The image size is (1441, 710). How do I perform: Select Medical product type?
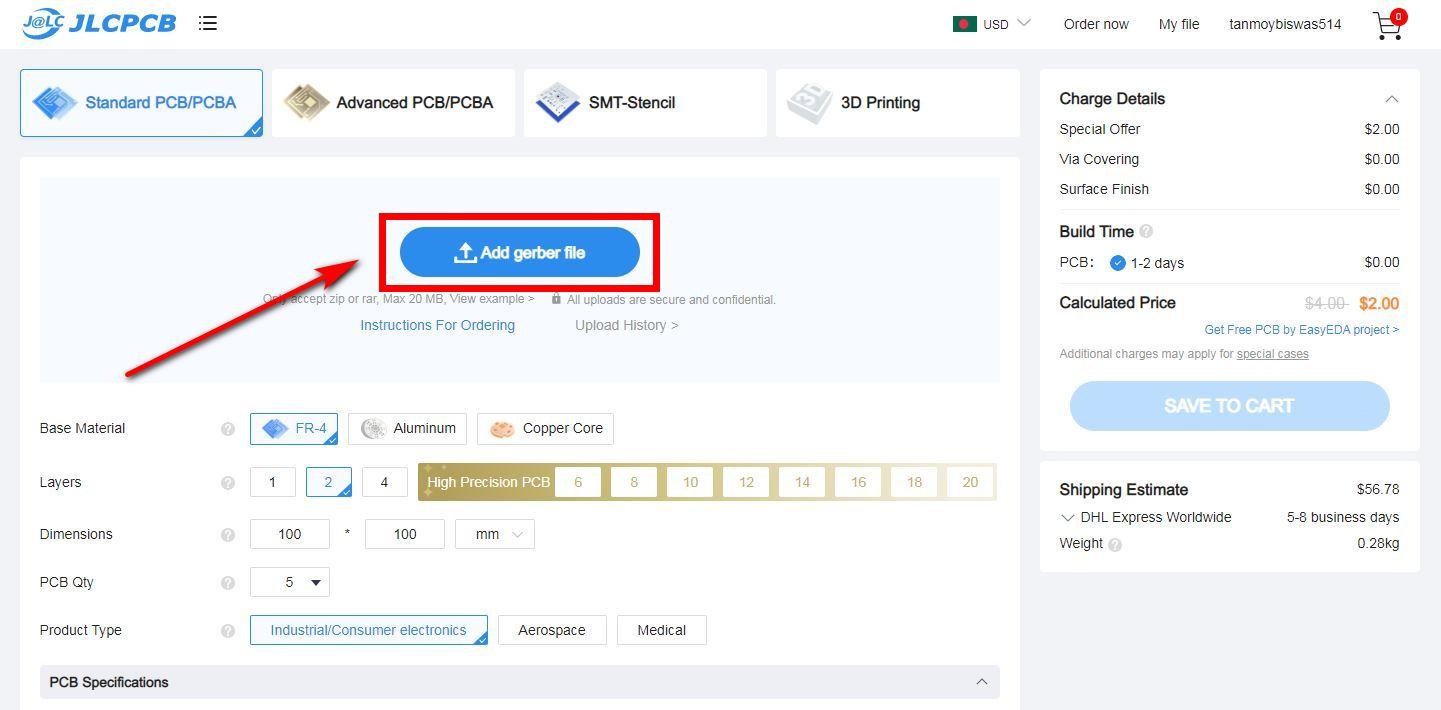tap(662, 630)
